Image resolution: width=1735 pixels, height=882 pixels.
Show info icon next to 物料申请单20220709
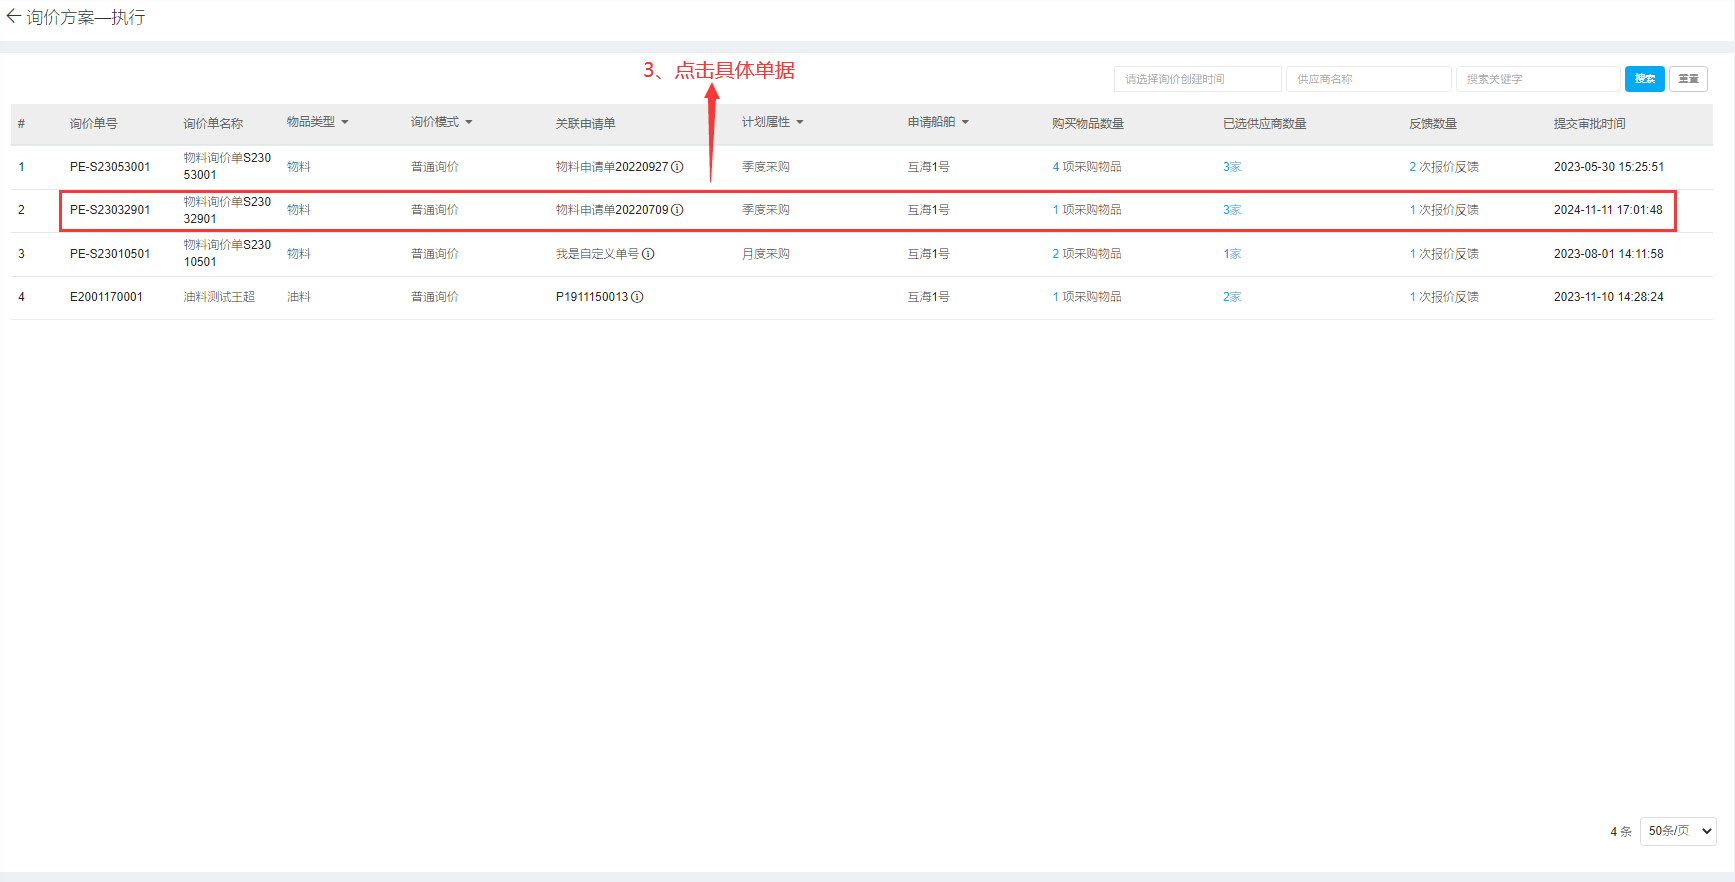[677, 210]
